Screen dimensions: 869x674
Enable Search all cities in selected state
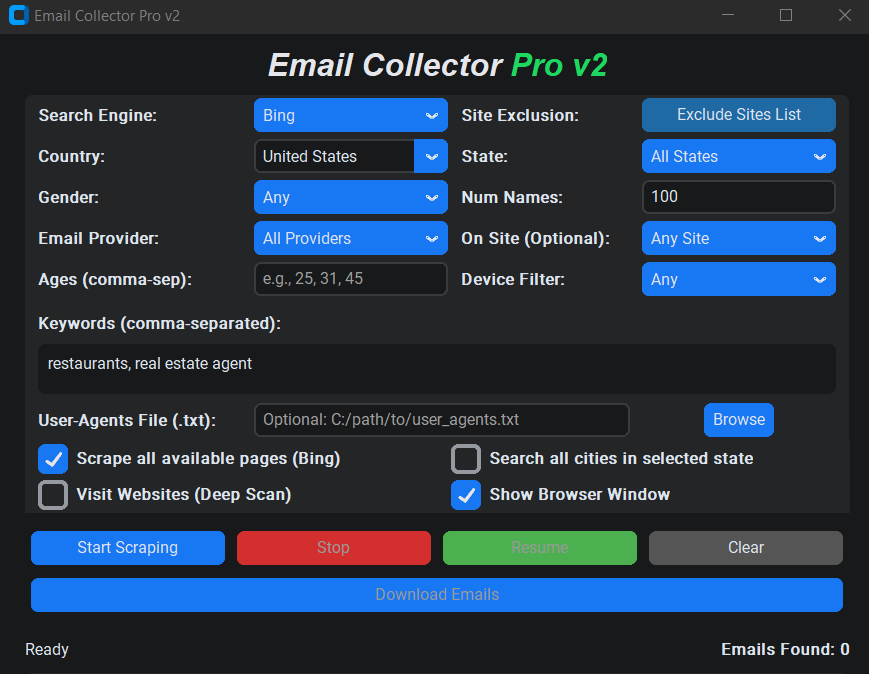466,458
